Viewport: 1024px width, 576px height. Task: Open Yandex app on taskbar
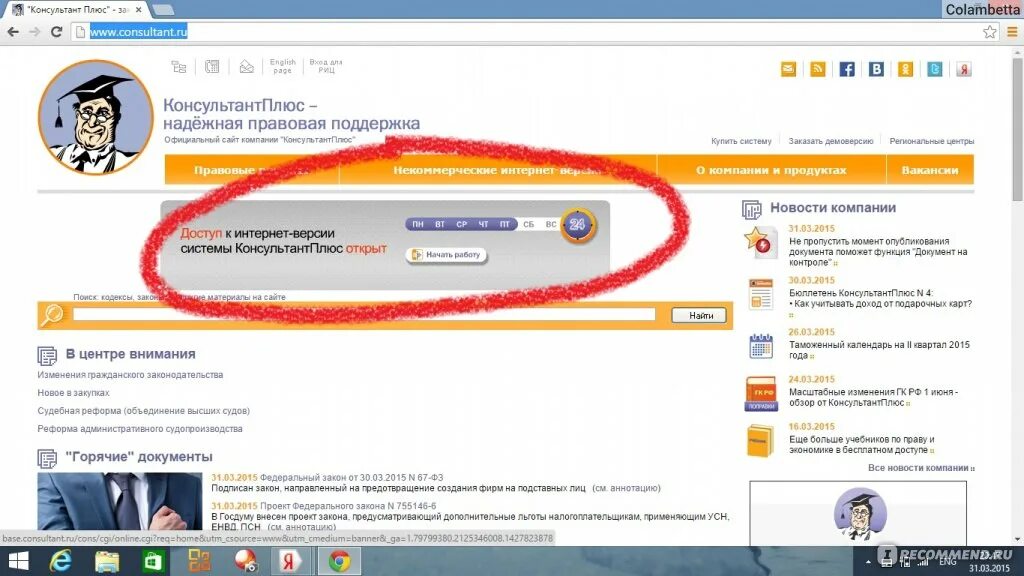(x=288, y=561)
